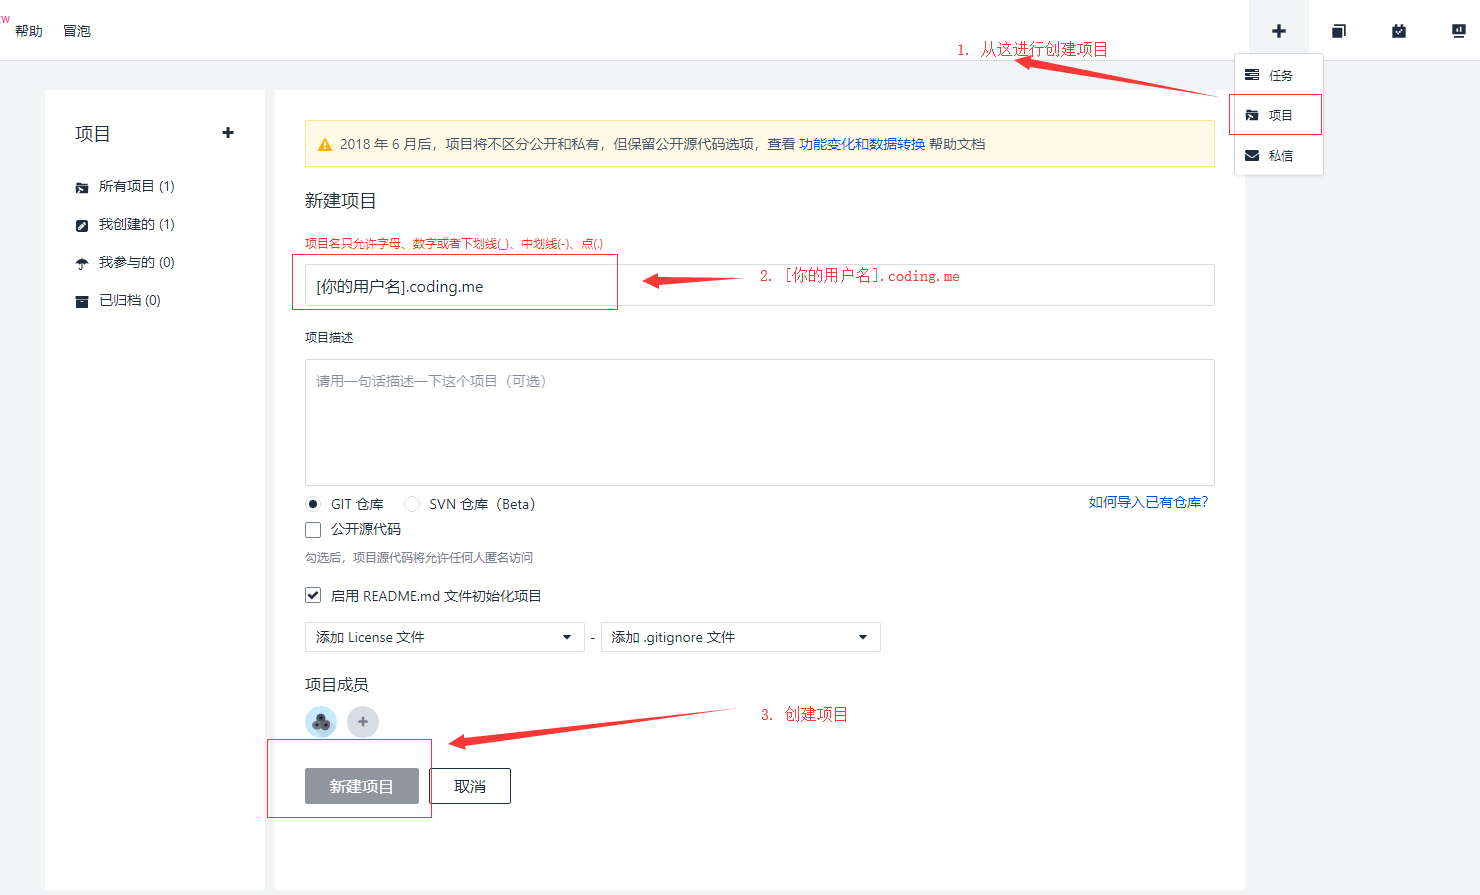
Task: Click the 新建项目 button
Action: point(361,785)
